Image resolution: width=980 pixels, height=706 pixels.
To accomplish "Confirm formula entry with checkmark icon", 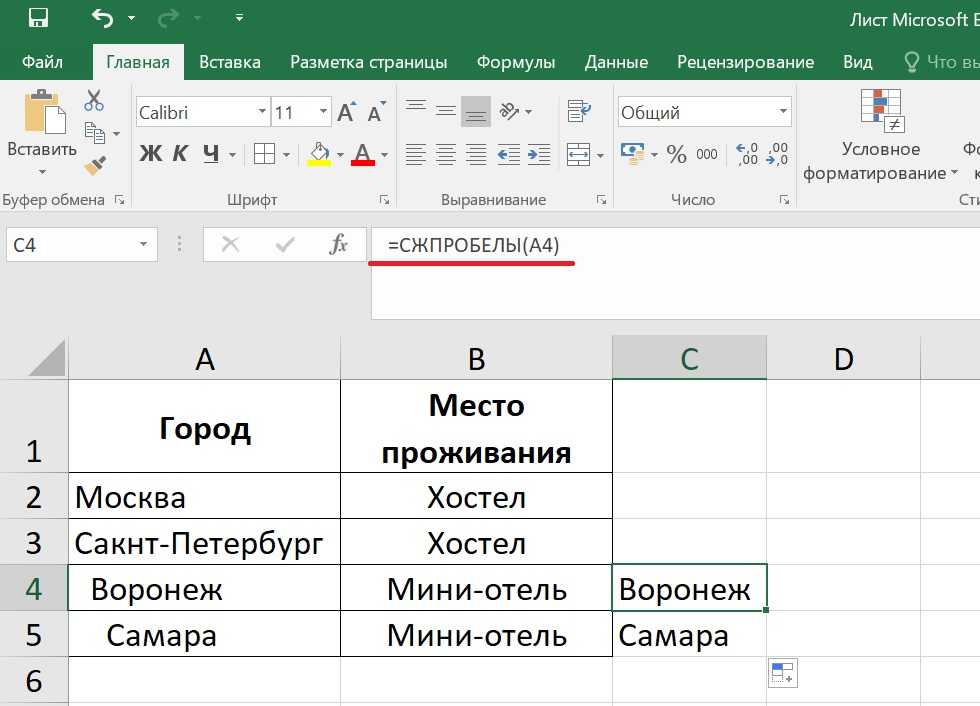I will (285, 244).
